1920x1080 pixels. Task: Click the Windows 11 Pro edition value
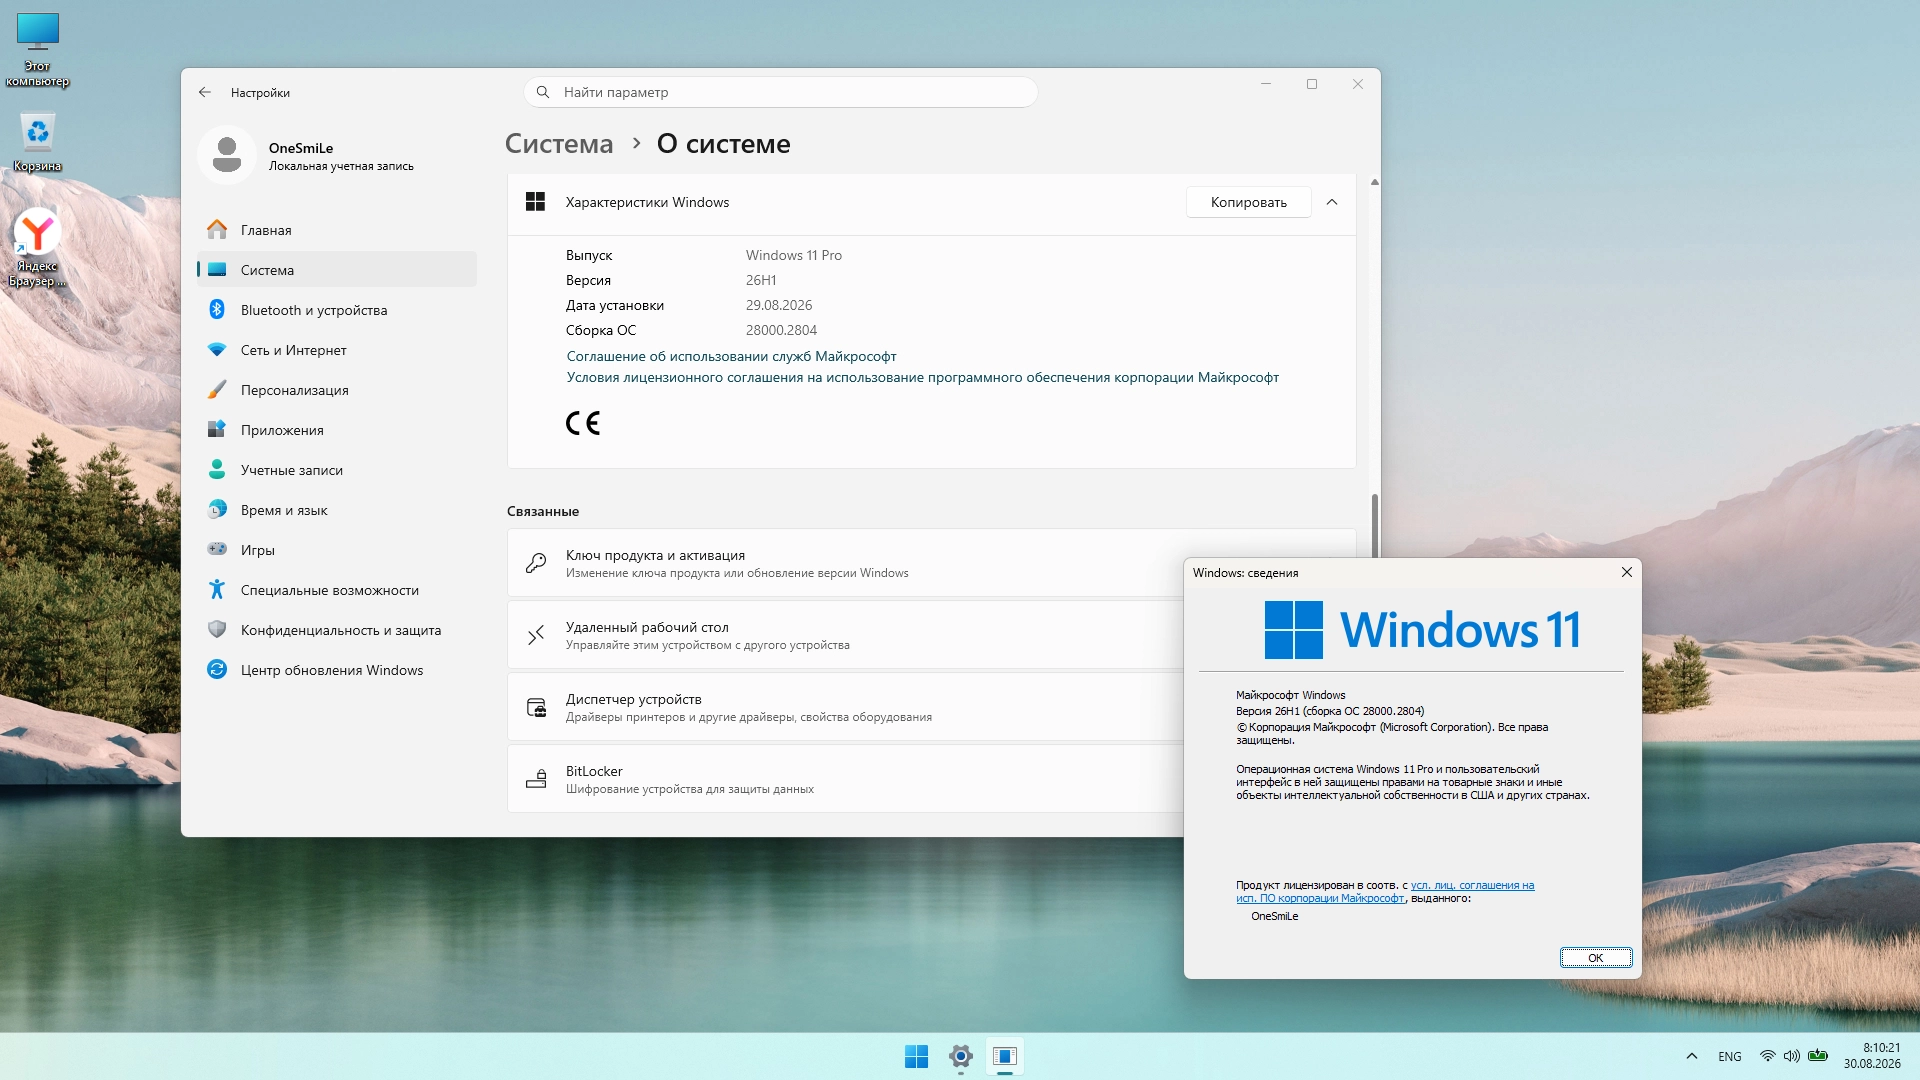tap(794, 255)
